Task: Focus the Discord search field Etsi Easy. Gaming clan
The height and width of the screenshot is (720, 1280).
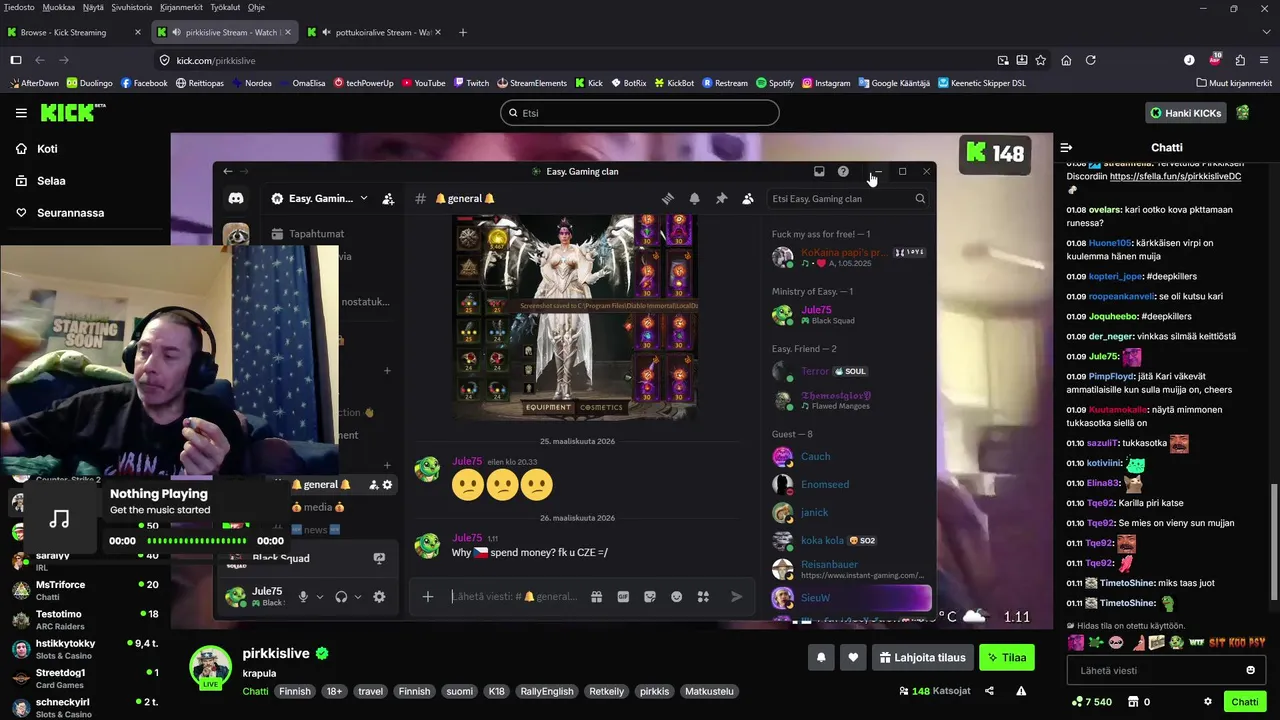Action: coord(848,199)
